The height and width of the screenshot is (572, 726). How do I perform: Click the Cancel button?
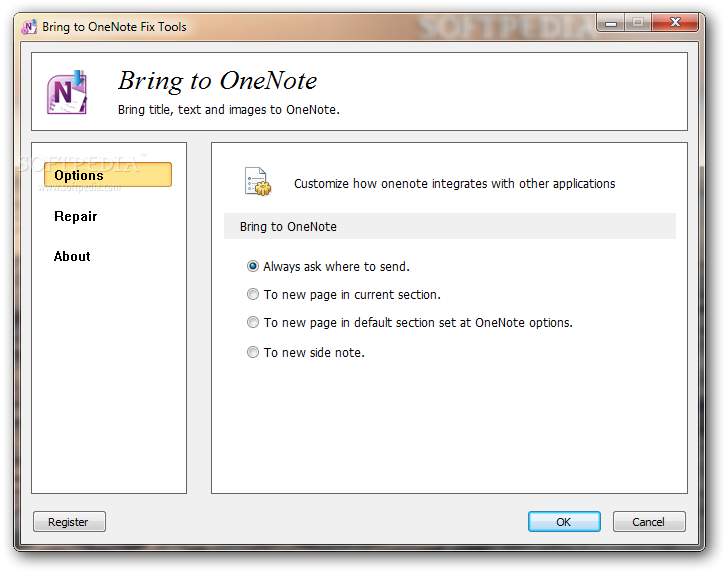(649, 522)
